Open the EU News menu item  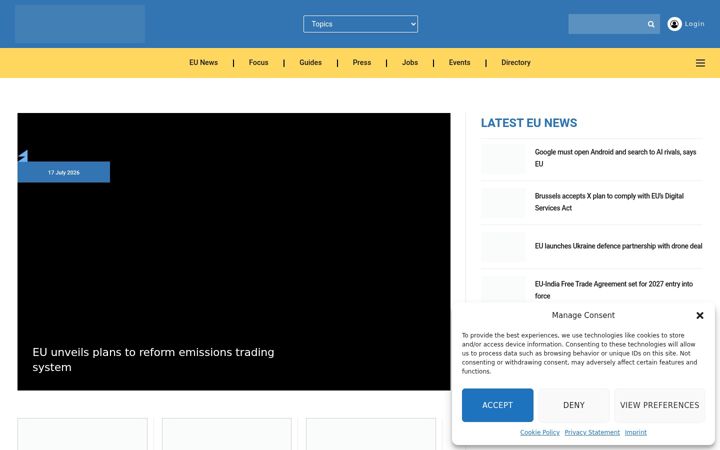pos(203,62)
